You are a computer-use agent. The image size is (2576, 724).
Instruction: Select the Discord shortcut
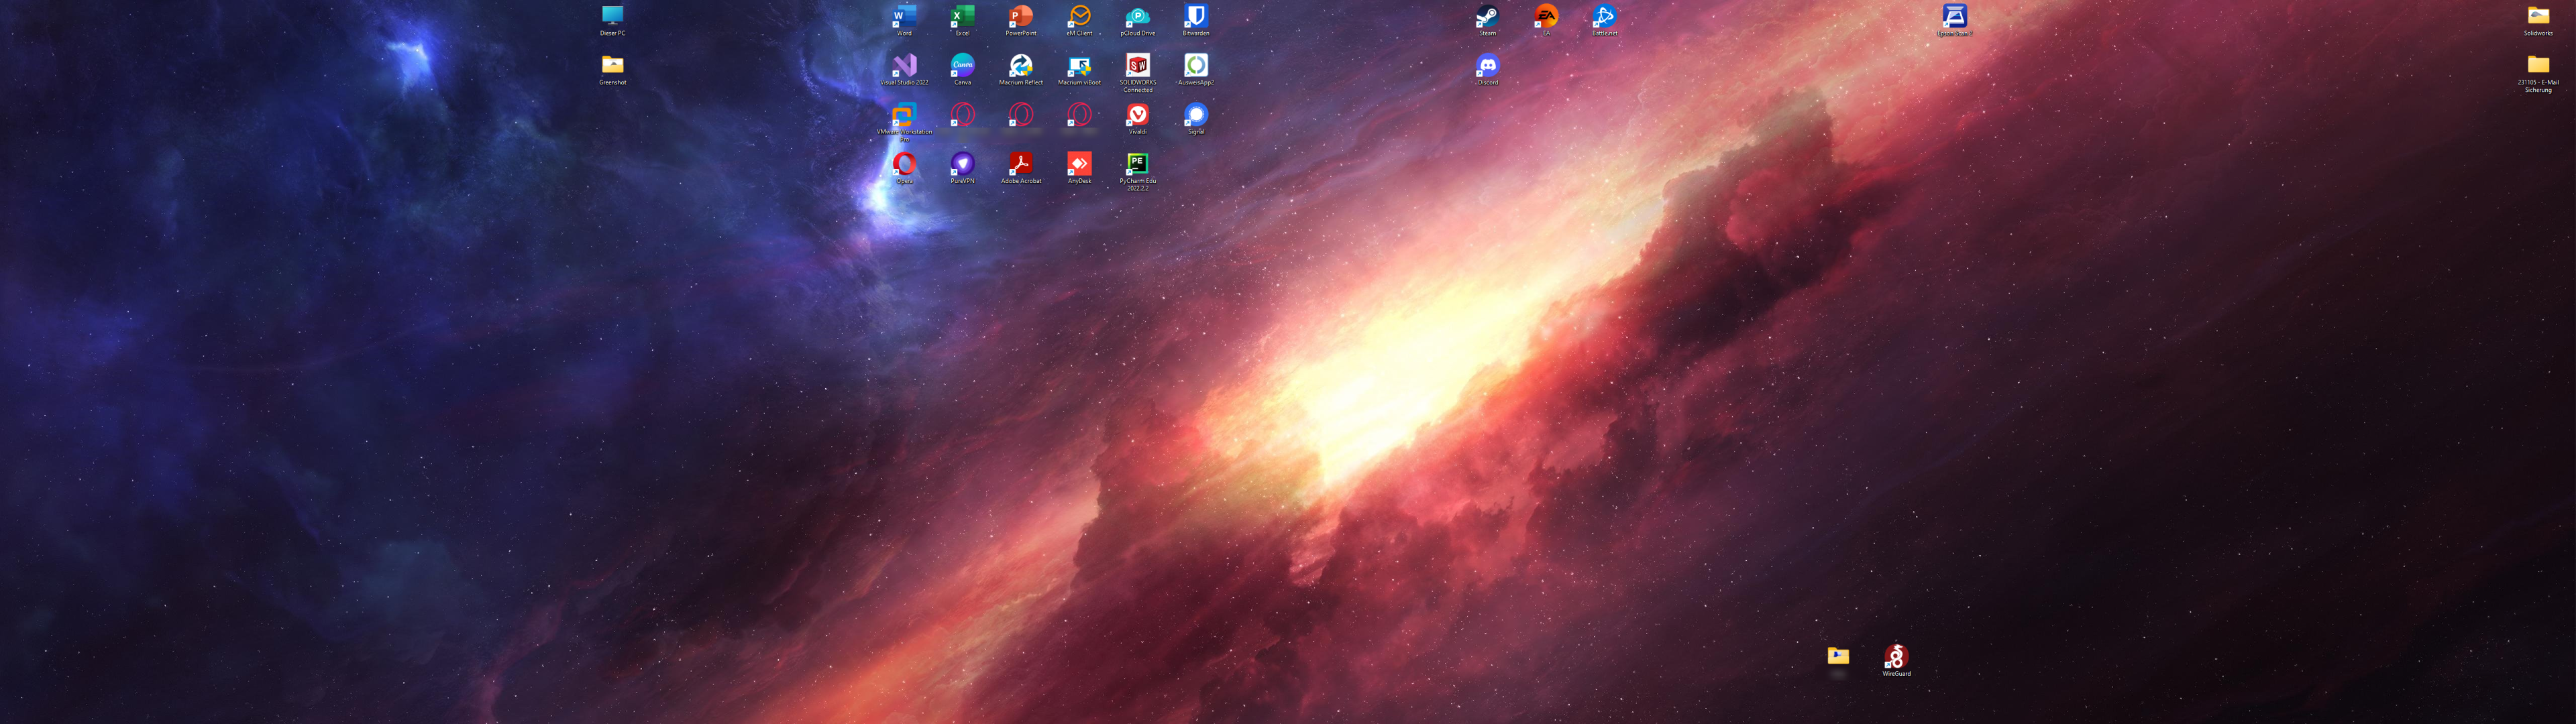point(1487,66)
